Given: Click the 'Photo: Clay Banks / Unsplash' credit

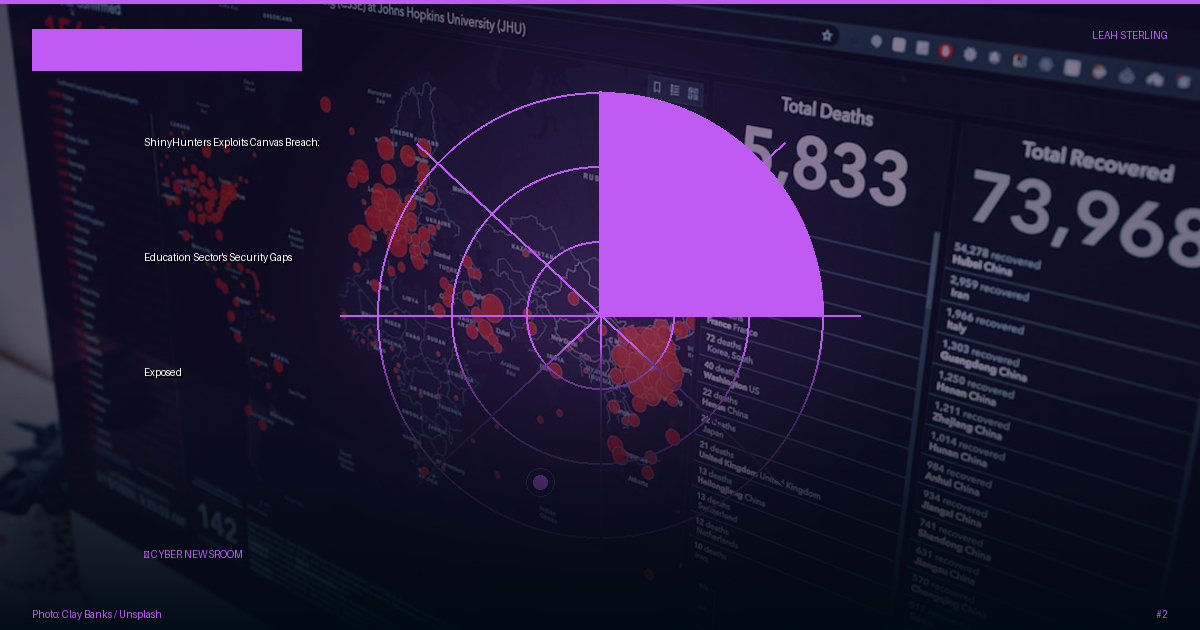Looking at the screenshot, I should coord(97,614).
